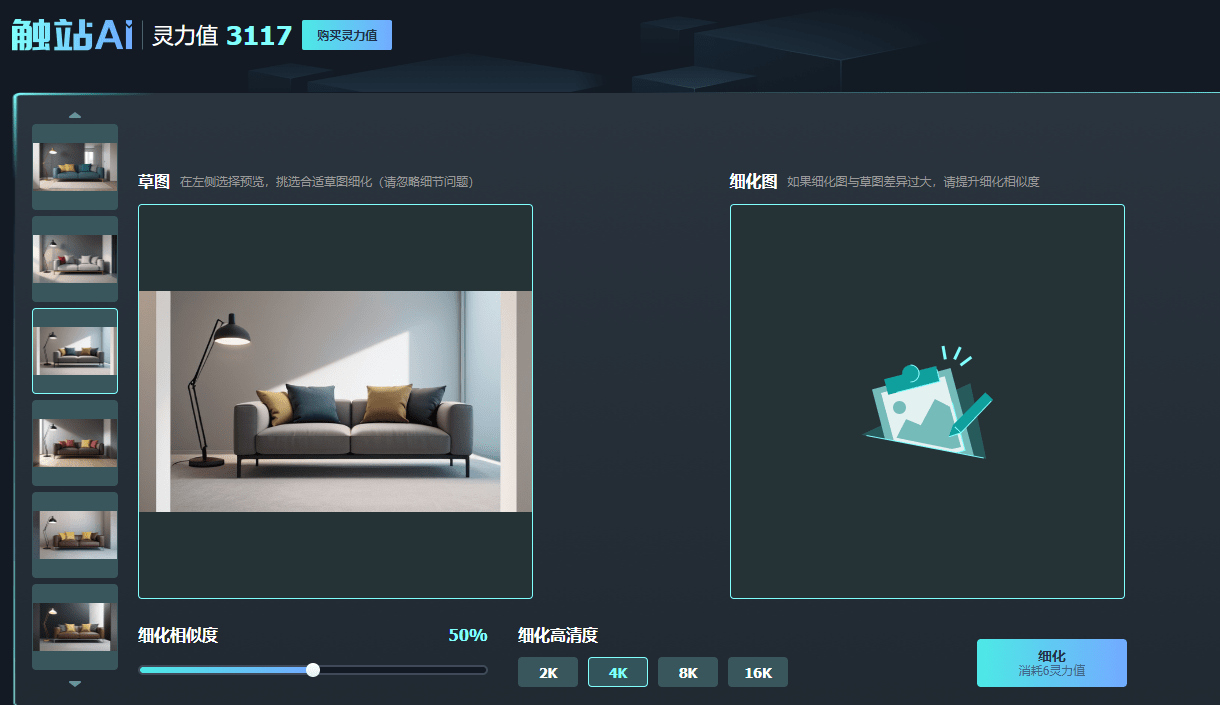Select 8K refinement resolution

point(688,672)
